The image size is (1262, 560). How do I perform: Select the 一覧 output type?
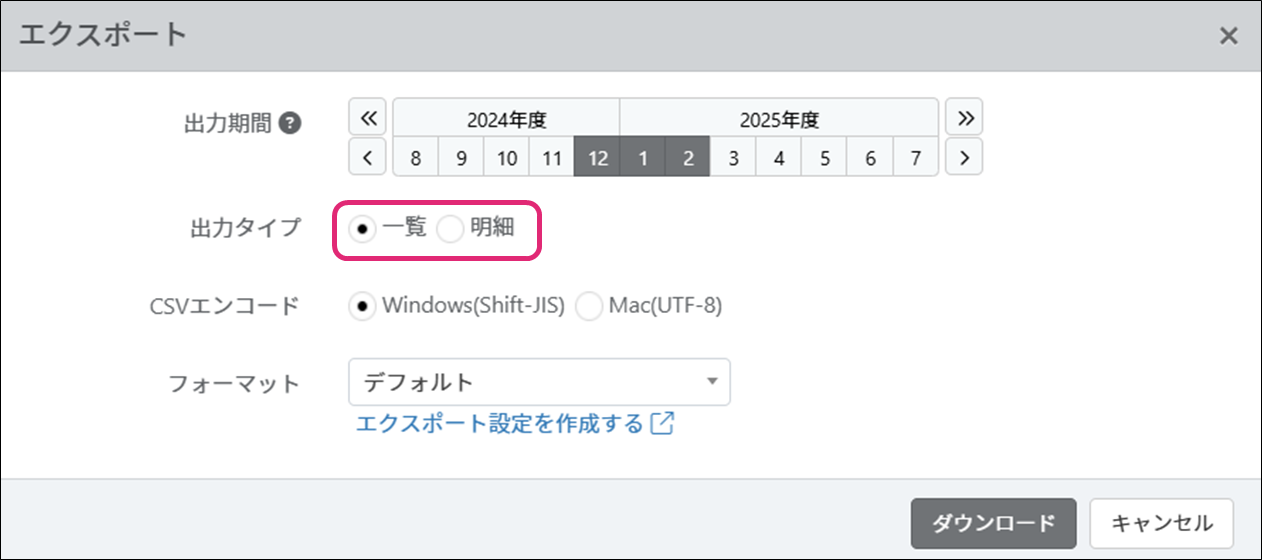362,228
